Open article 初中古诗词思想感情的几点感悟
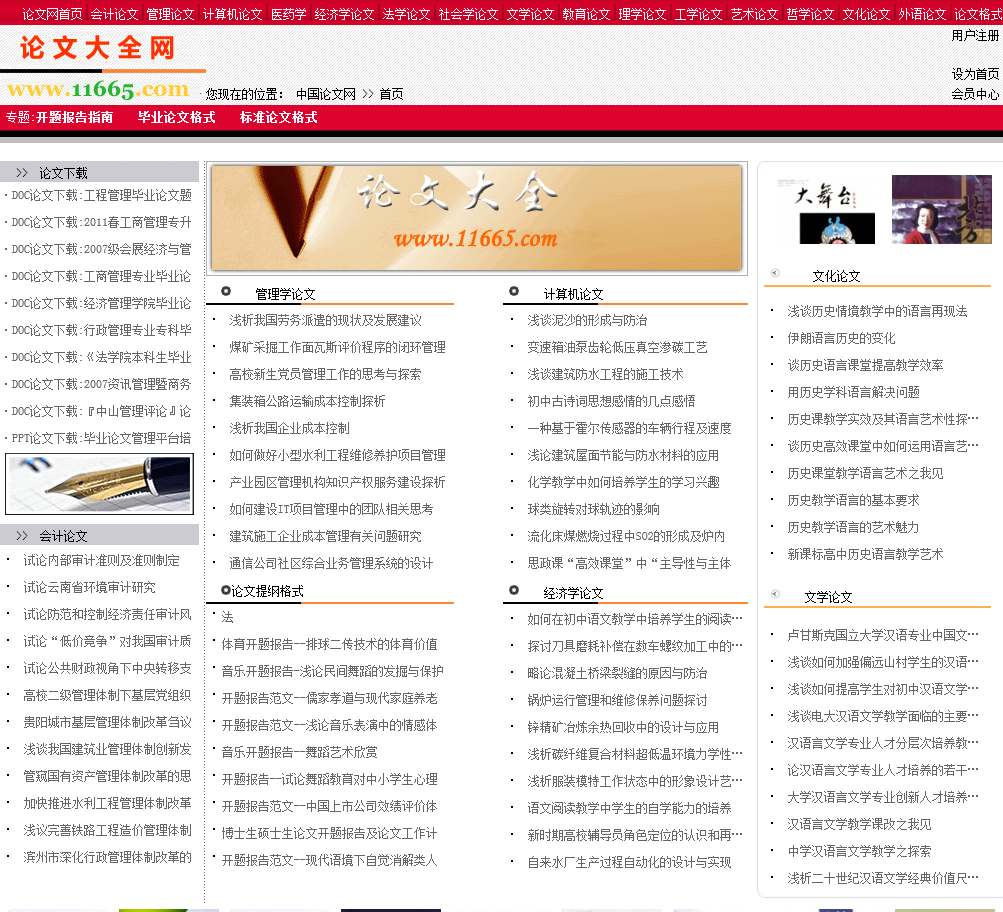1003x912 pixels. click(x=612, y=402)
